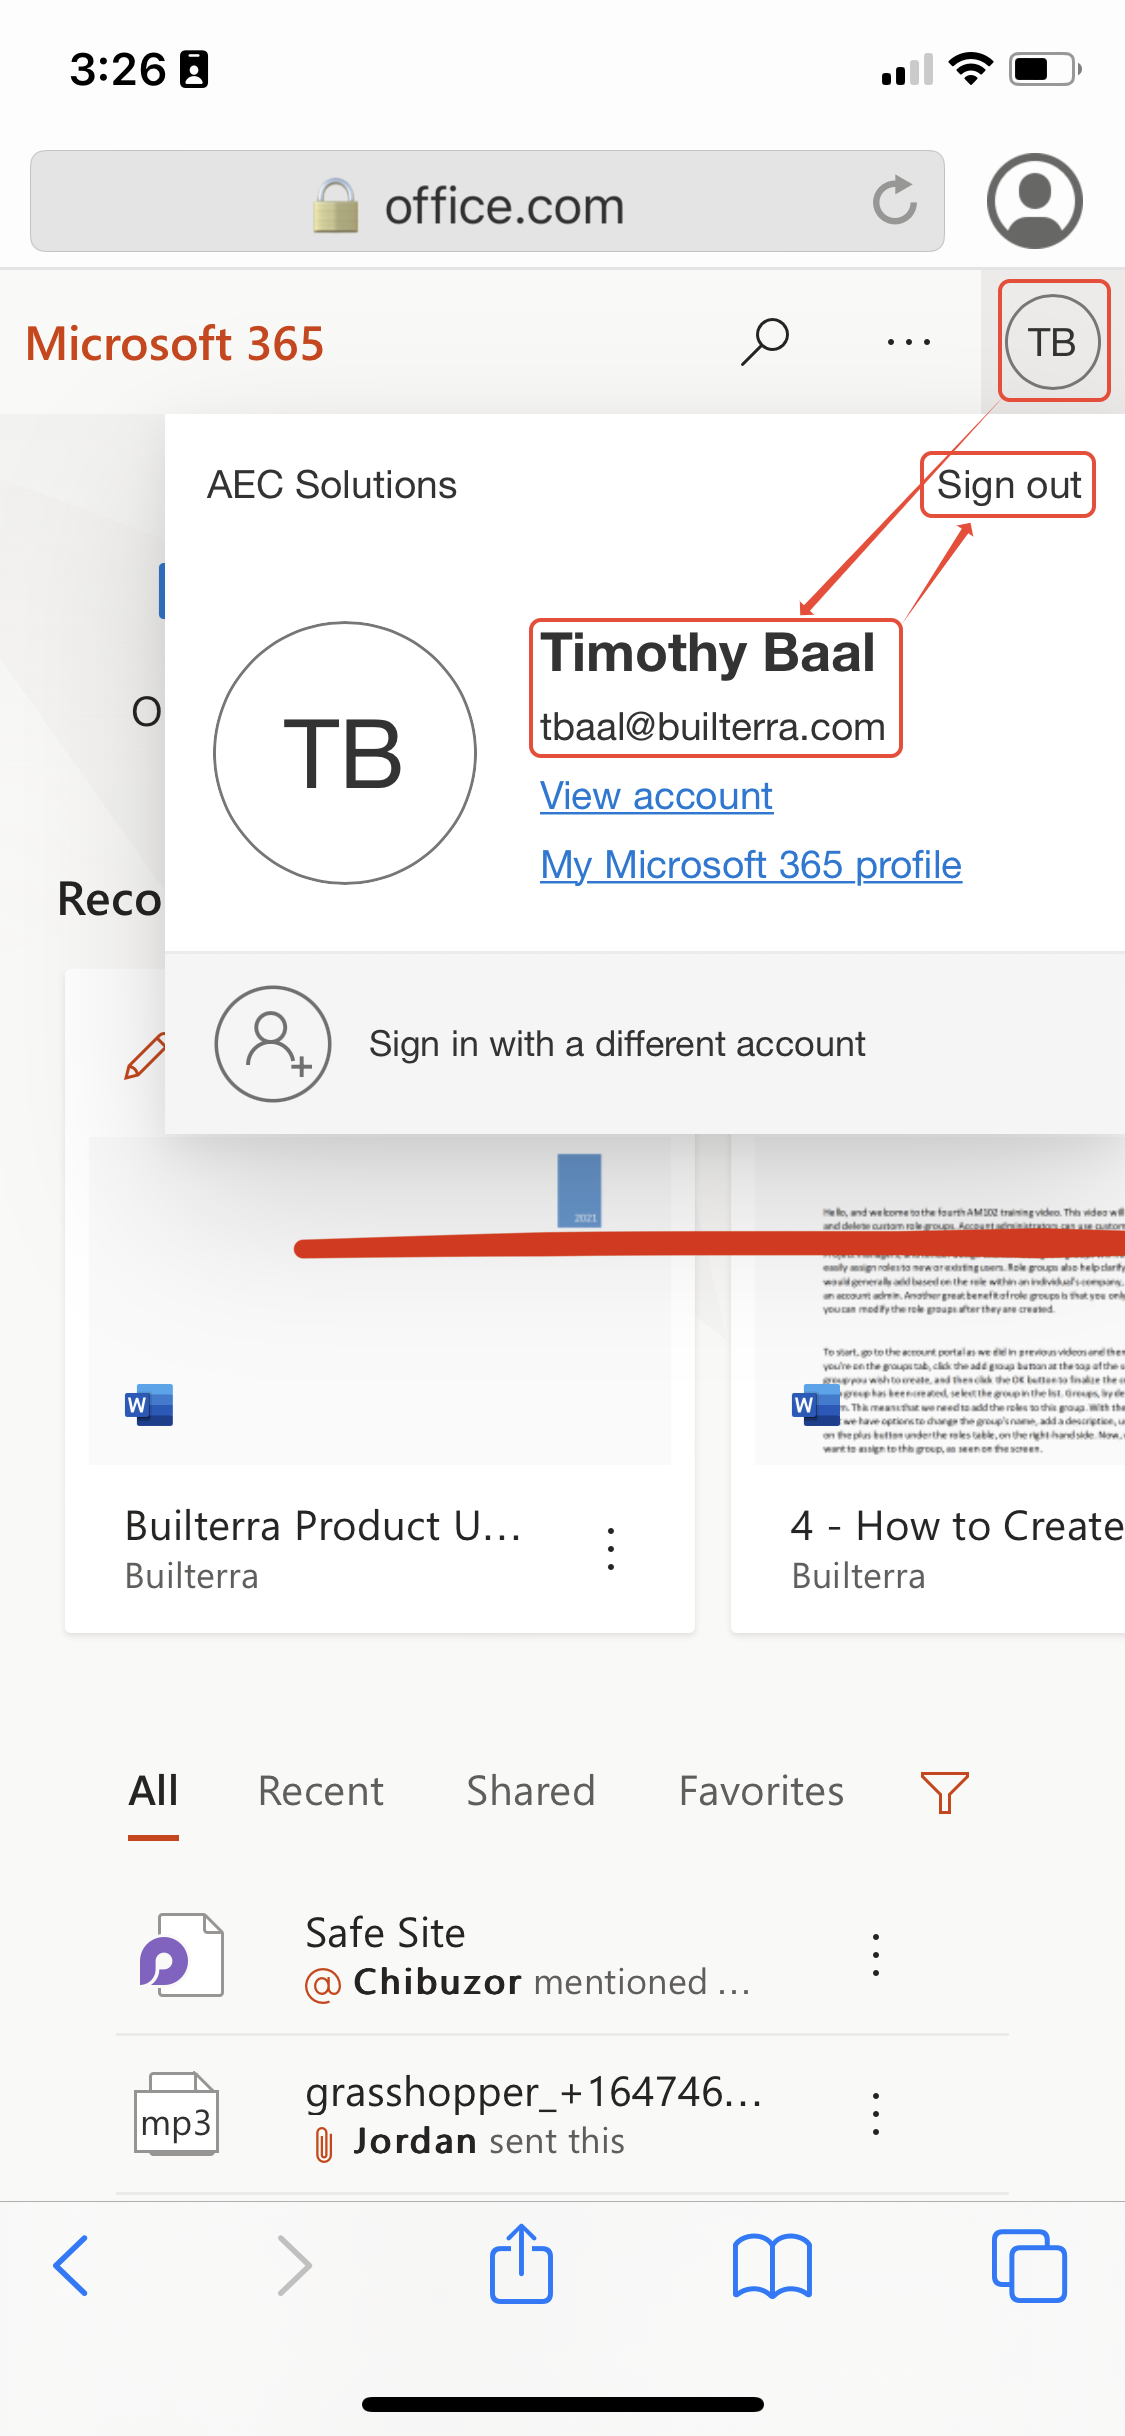
Task: Tap the orange pencil edit icon
Action: (145, 1057)
